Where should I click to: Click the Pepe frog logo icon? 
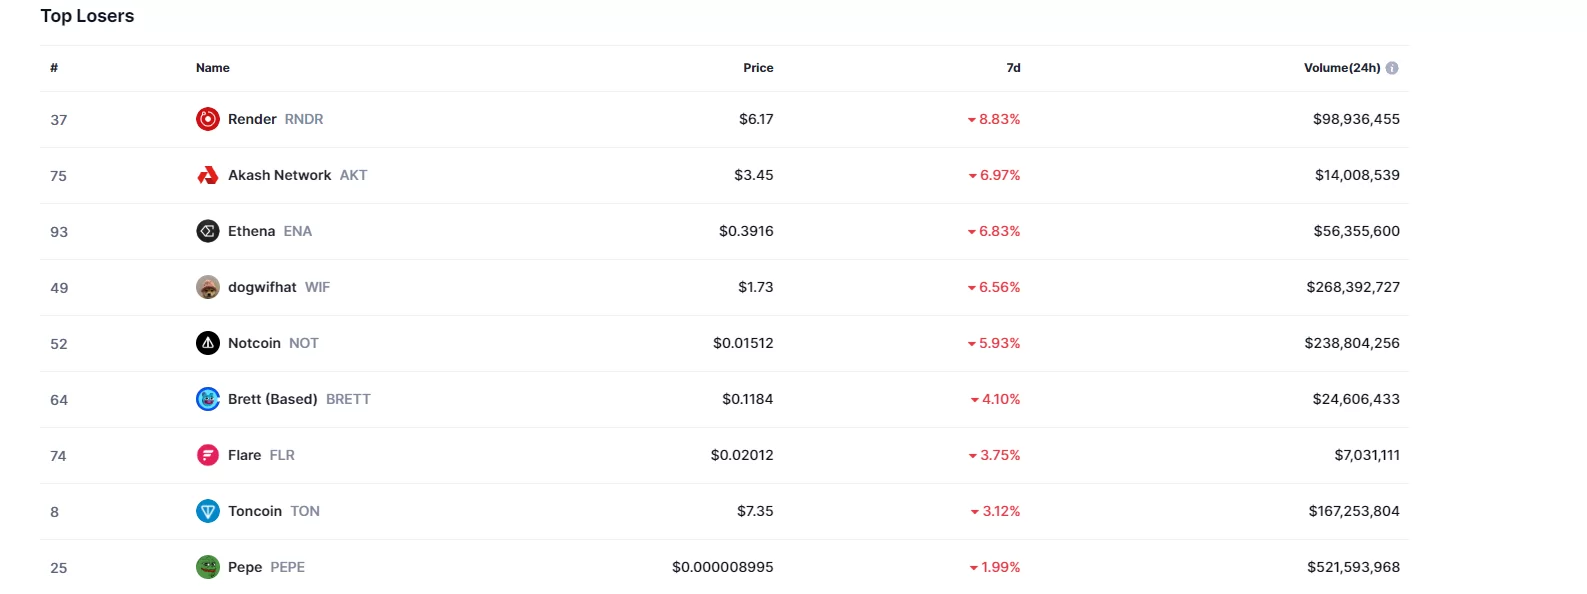(x=207, y=567)
